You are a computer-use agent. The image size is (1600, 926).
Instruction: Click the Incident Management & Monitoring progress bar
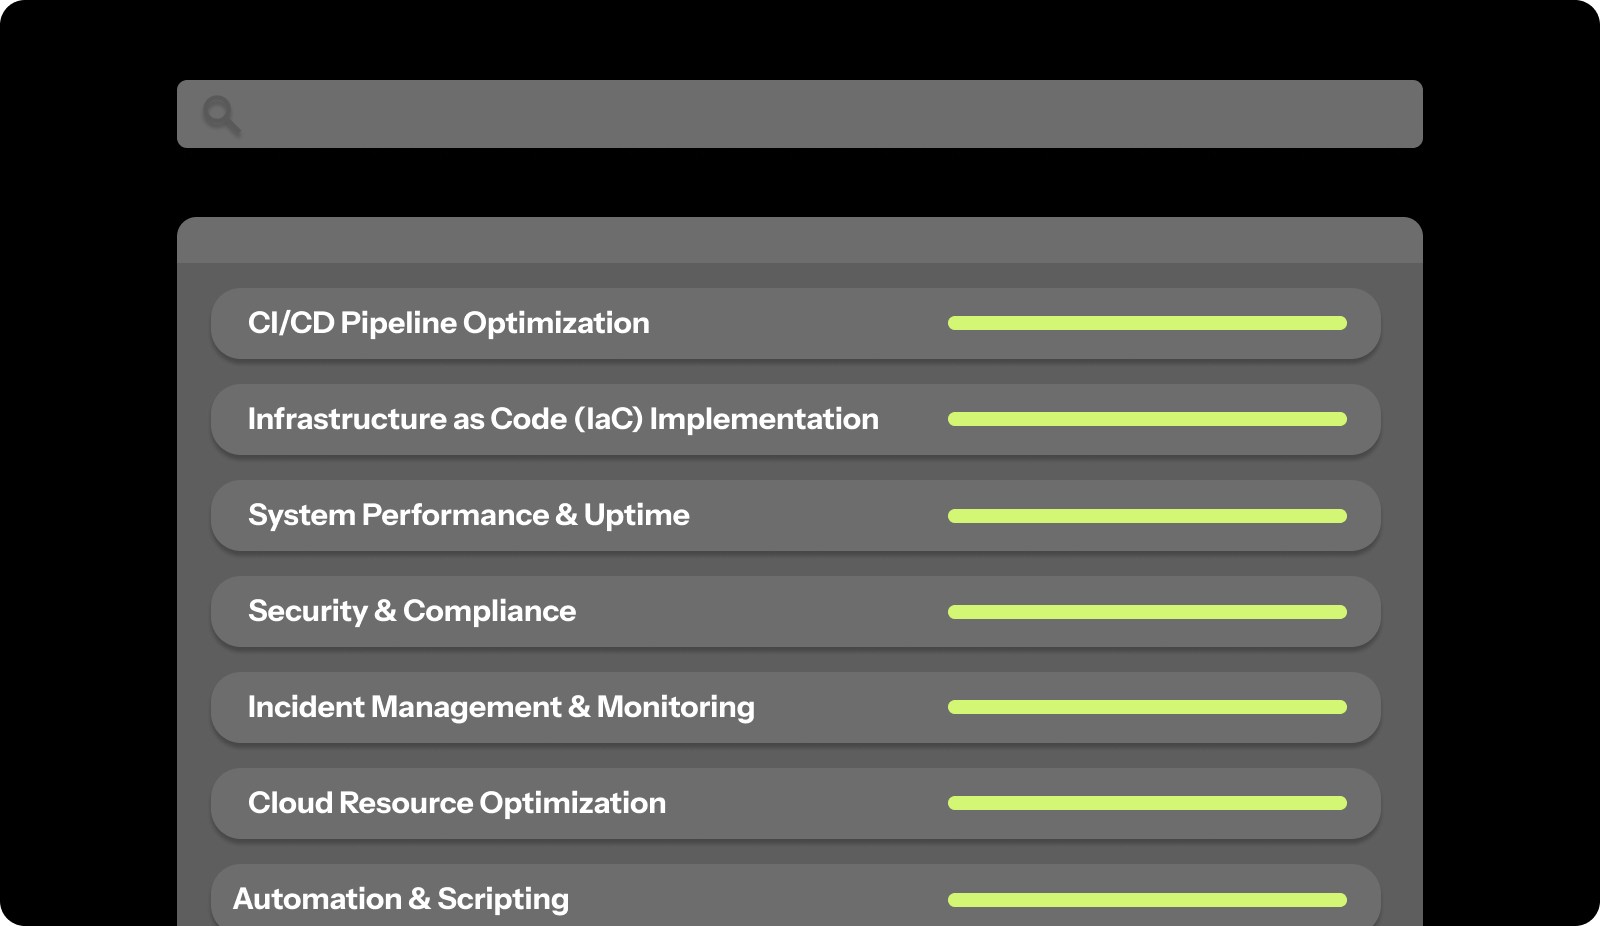(x=1147, y=707)
